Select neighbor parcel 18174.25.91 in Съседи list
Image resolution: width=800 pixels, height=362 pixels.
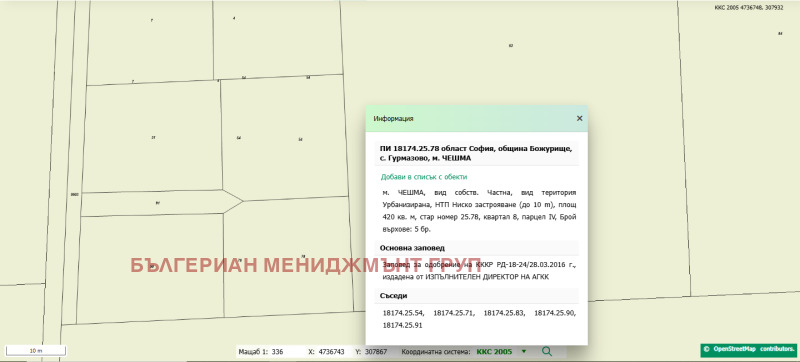coord(403,325)
